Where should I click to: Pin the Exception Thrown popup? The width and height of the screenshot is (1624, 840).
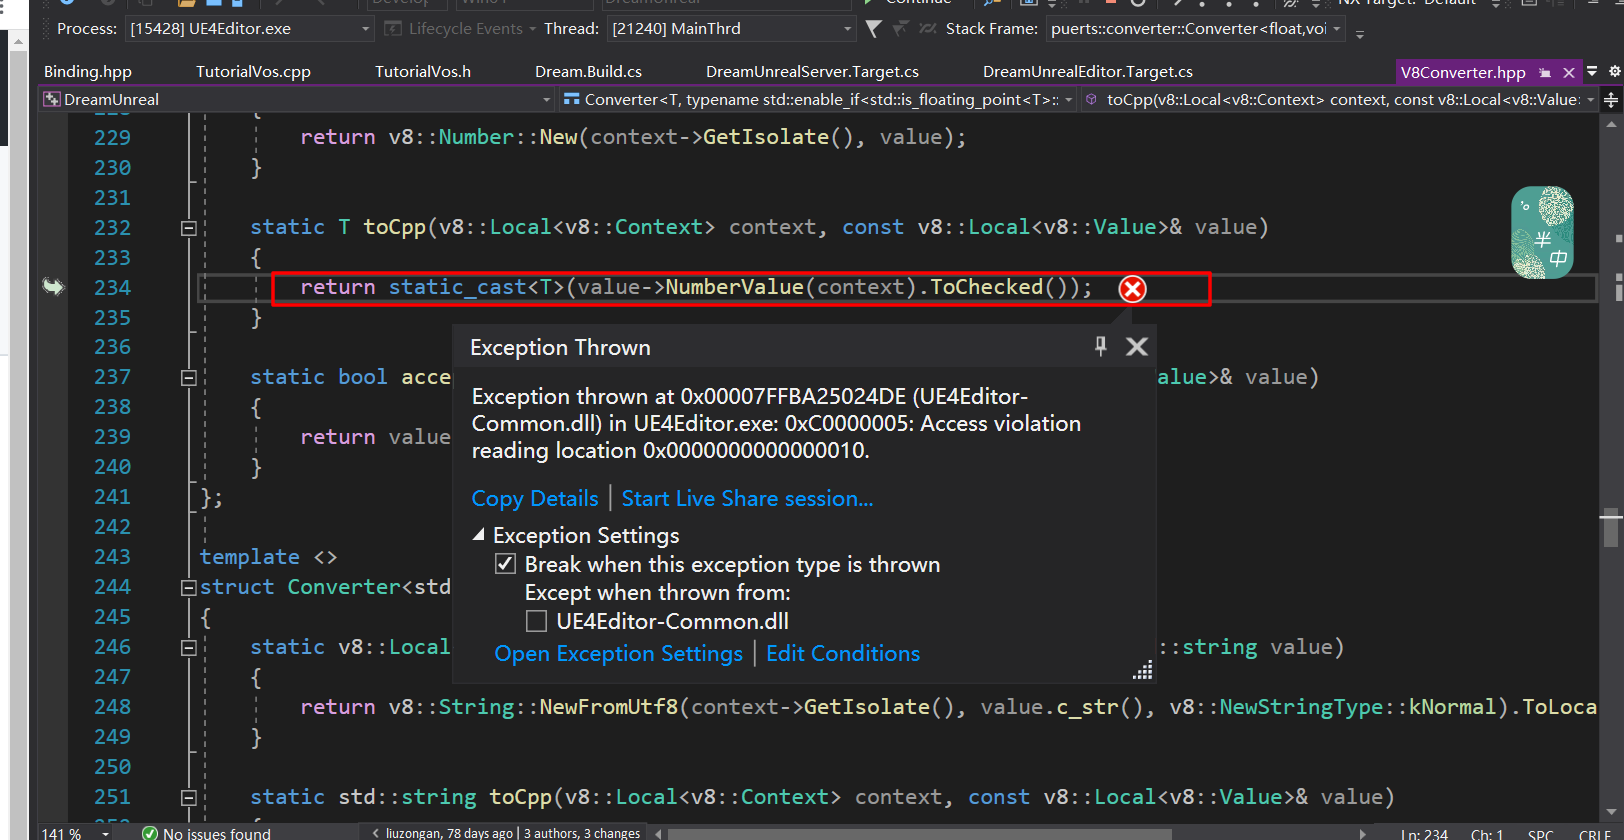(x=1100, y=346)
